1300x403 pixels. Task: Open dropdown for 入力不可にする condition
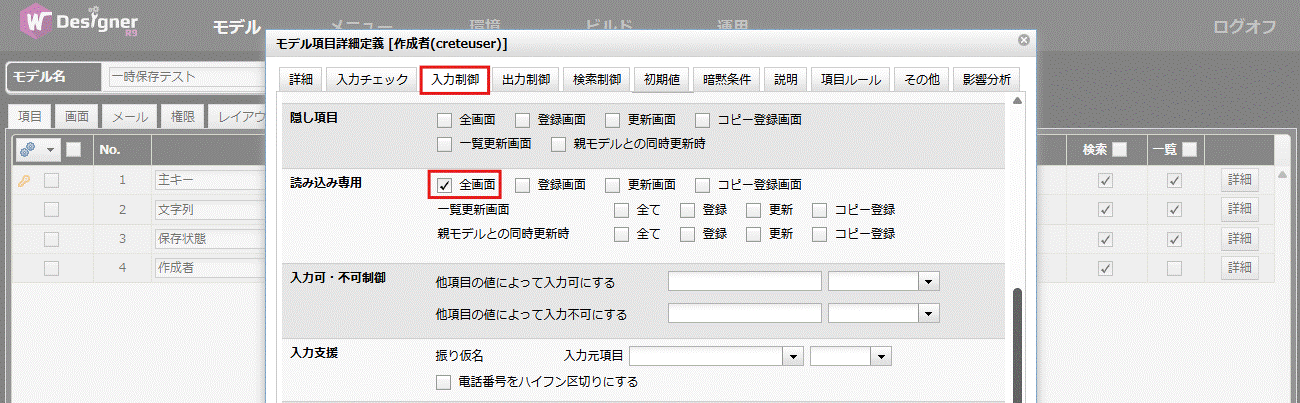930,314
